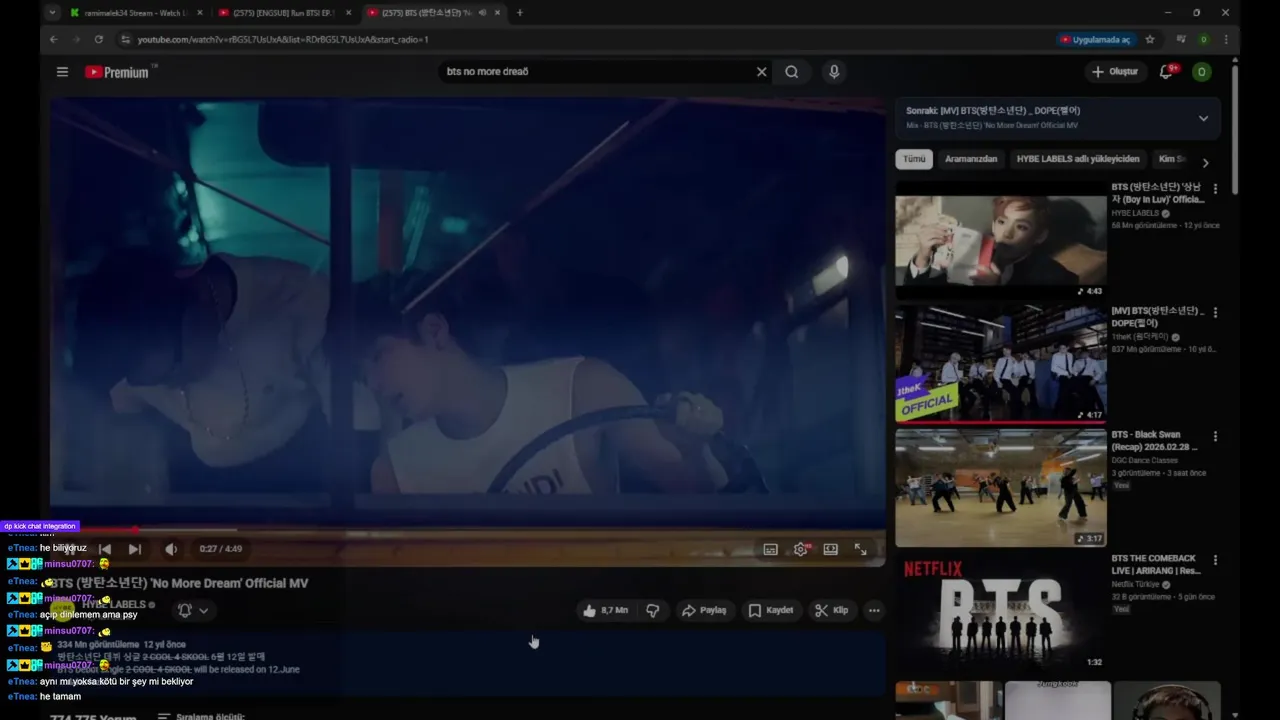1280x720 pixels.
Task: Expand the Sonraki playlist panel chevron
Action: pyautogui.click(x=1203, y=118)
